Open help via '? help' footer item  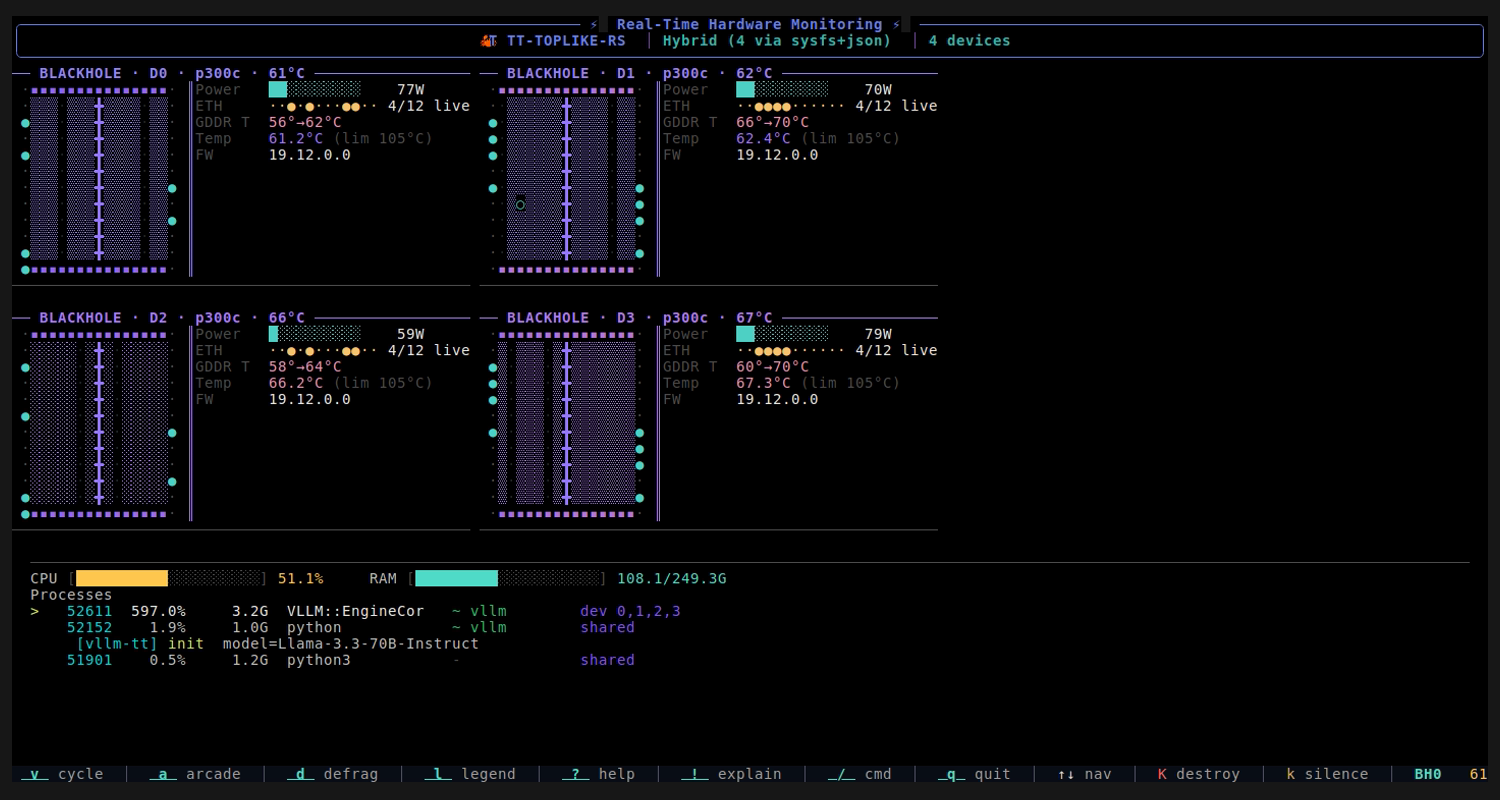point(598,774)
